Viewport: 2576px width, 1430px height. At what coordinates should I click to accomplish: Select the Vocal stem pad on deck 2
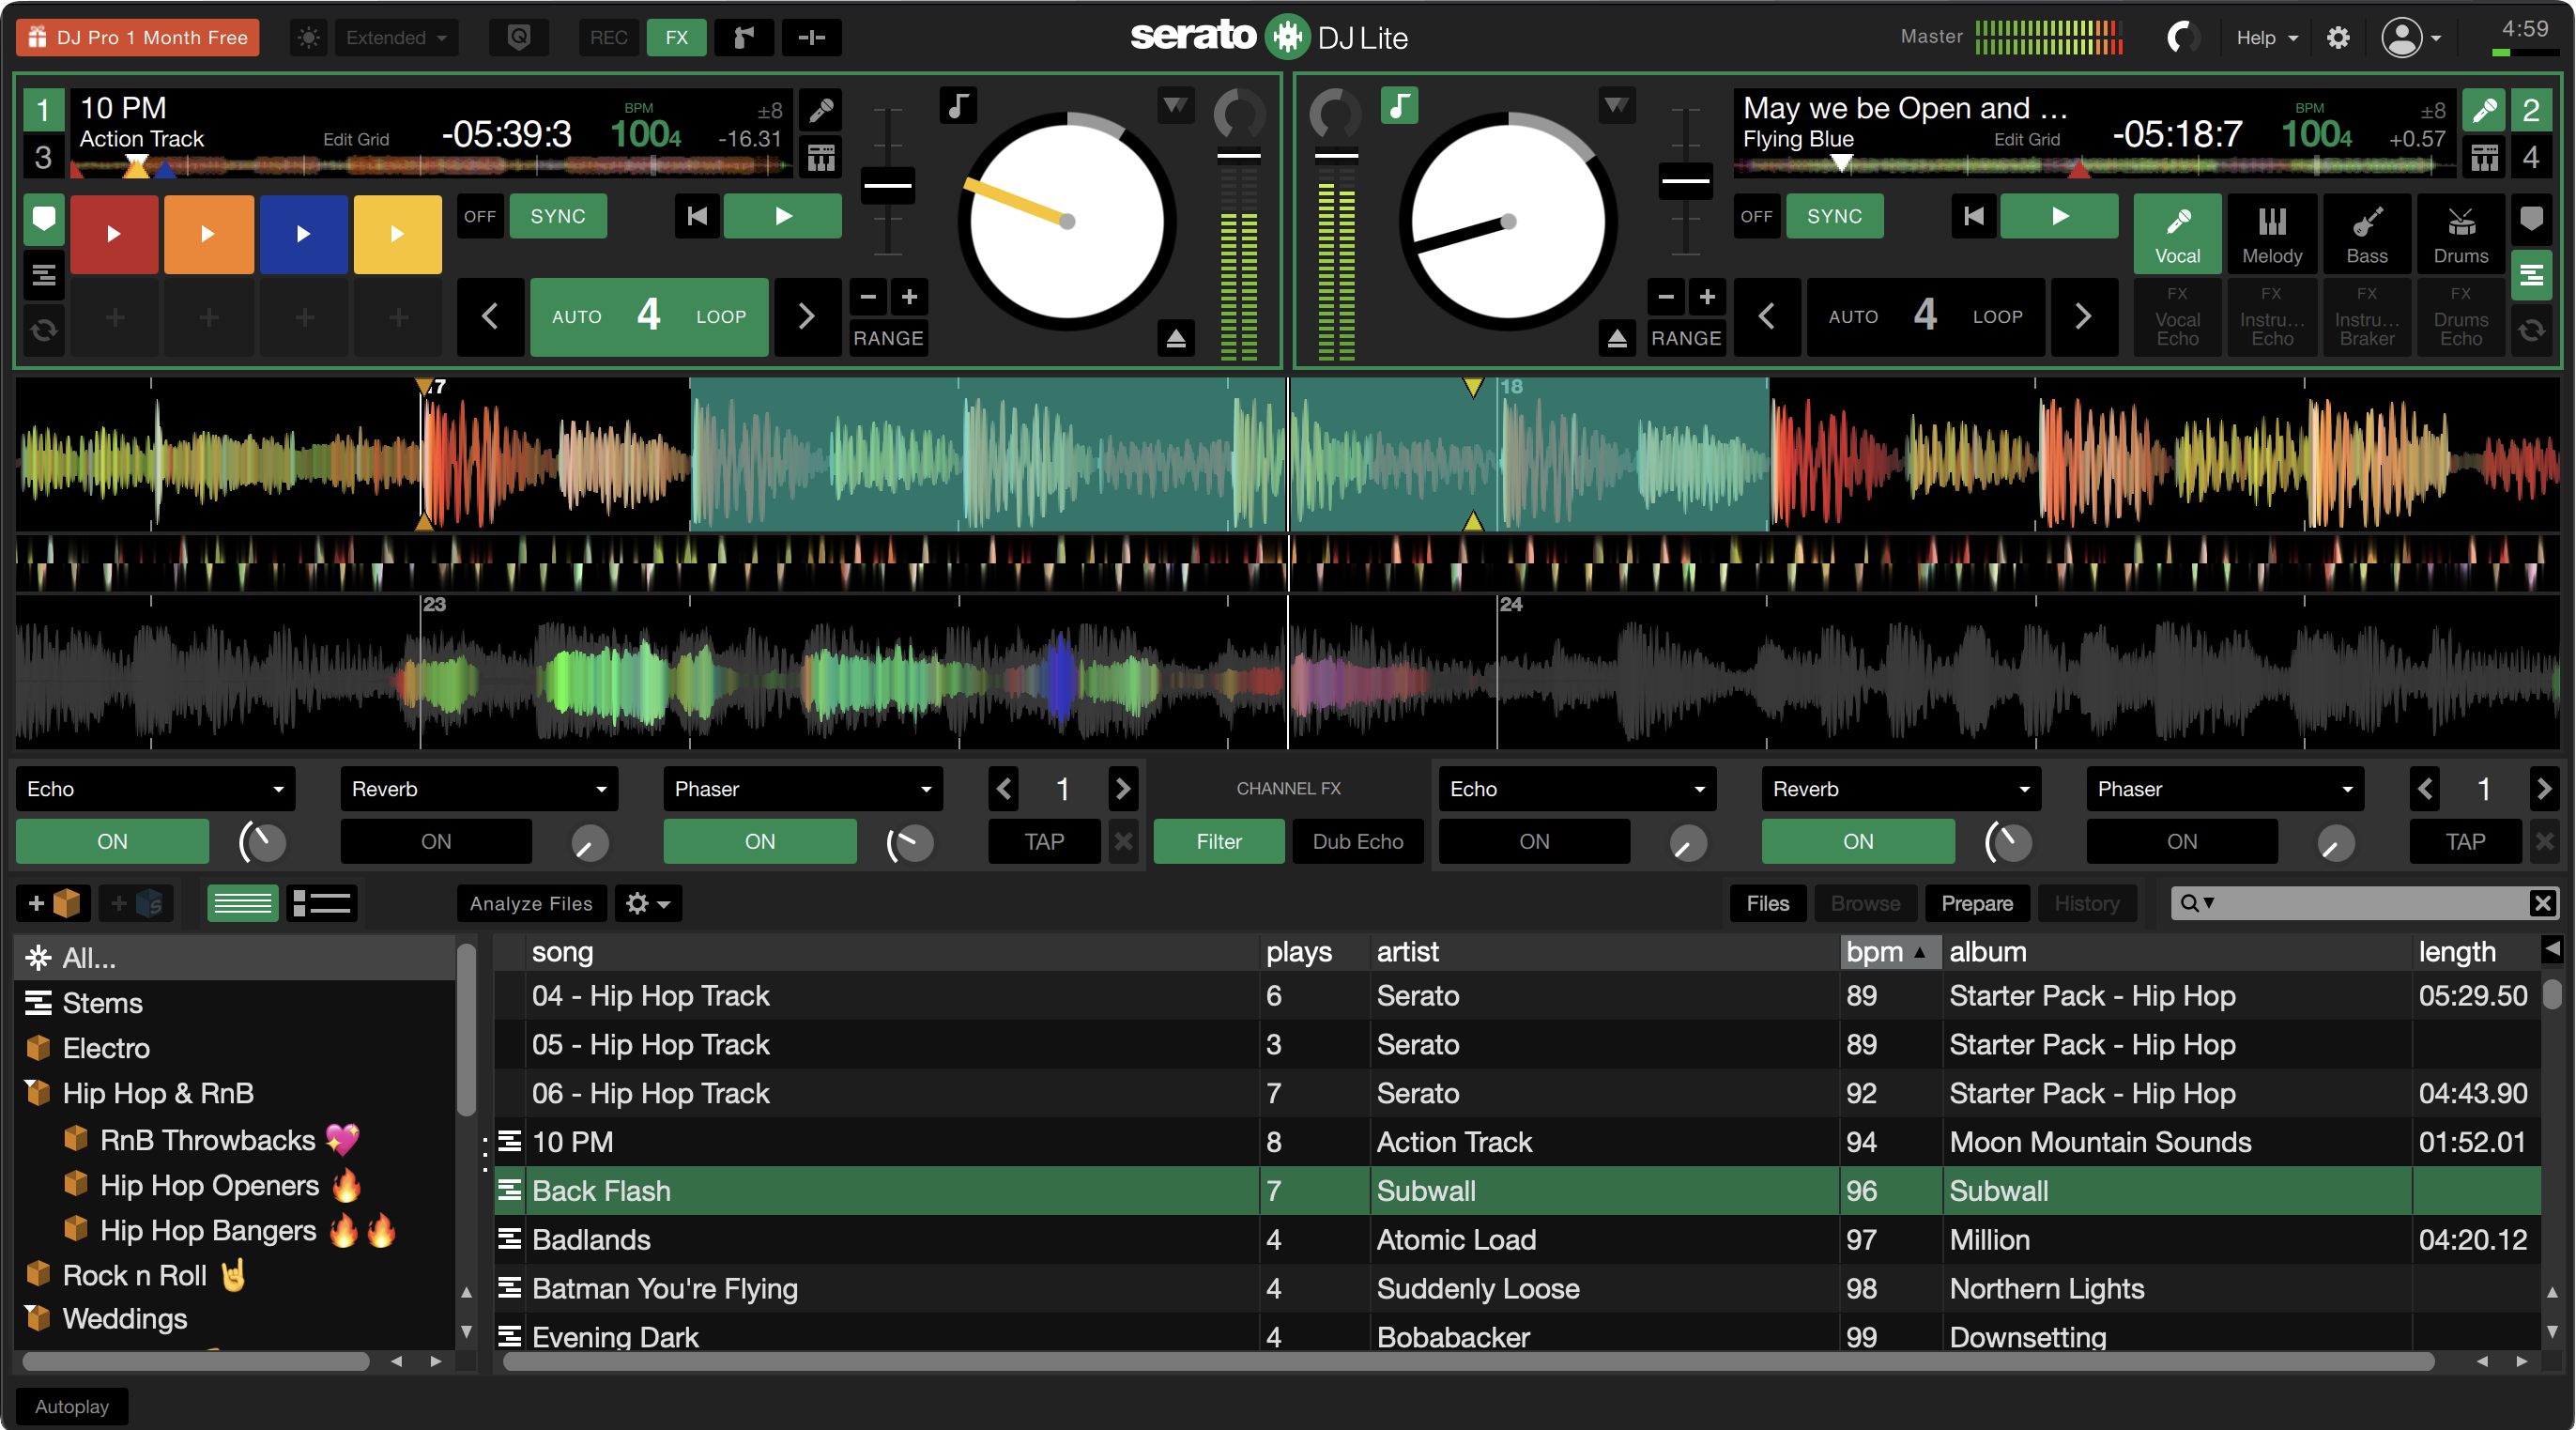click(2177, 233)
